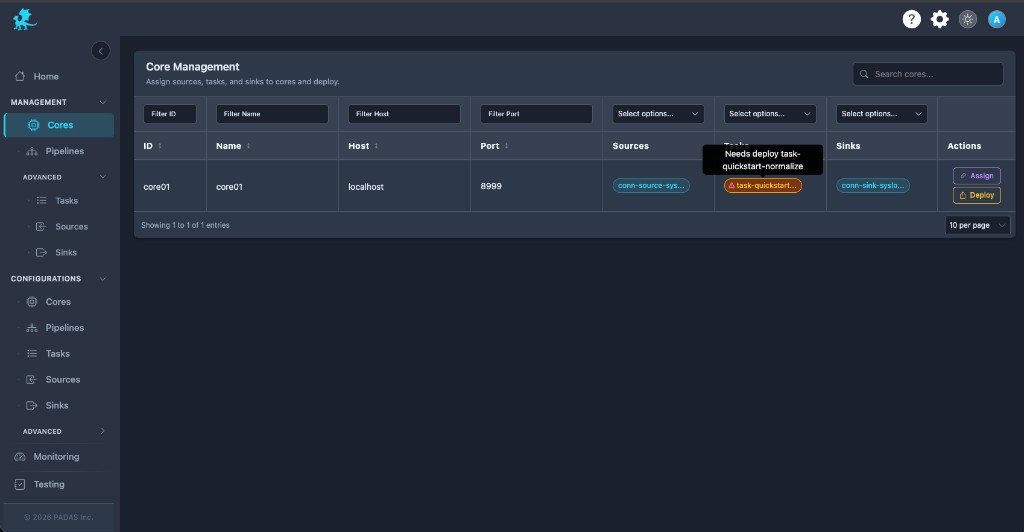The width and height of the screenshot is (1024, 532).
Task: Open Sinks filter Select options dropdown
Action: point(881,114)
